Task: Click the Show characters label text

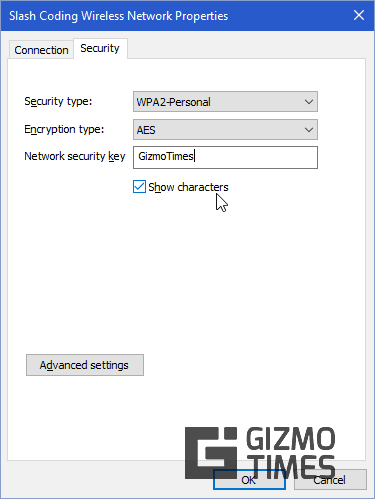Action: click(x=188, y=187)
